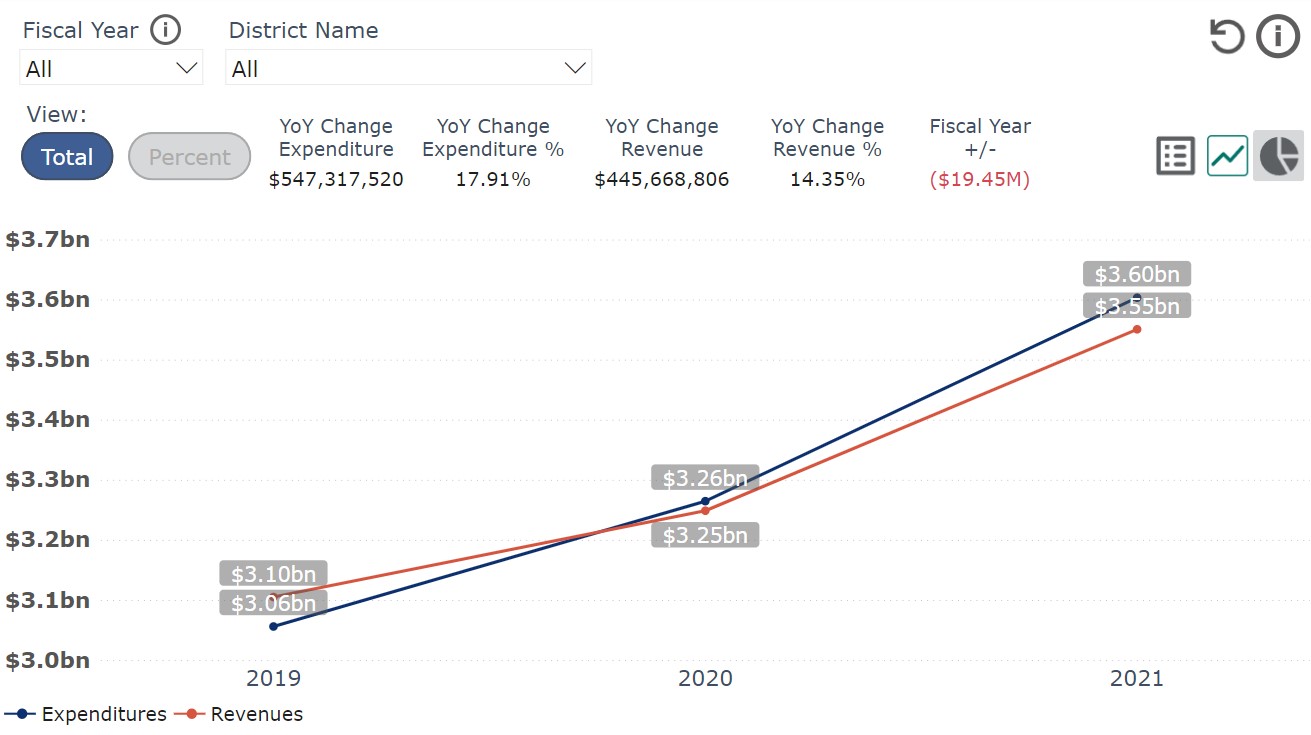Click the 2020 x-axis label
This screenshot has width=1311, height=735.
tap(705, 679)
